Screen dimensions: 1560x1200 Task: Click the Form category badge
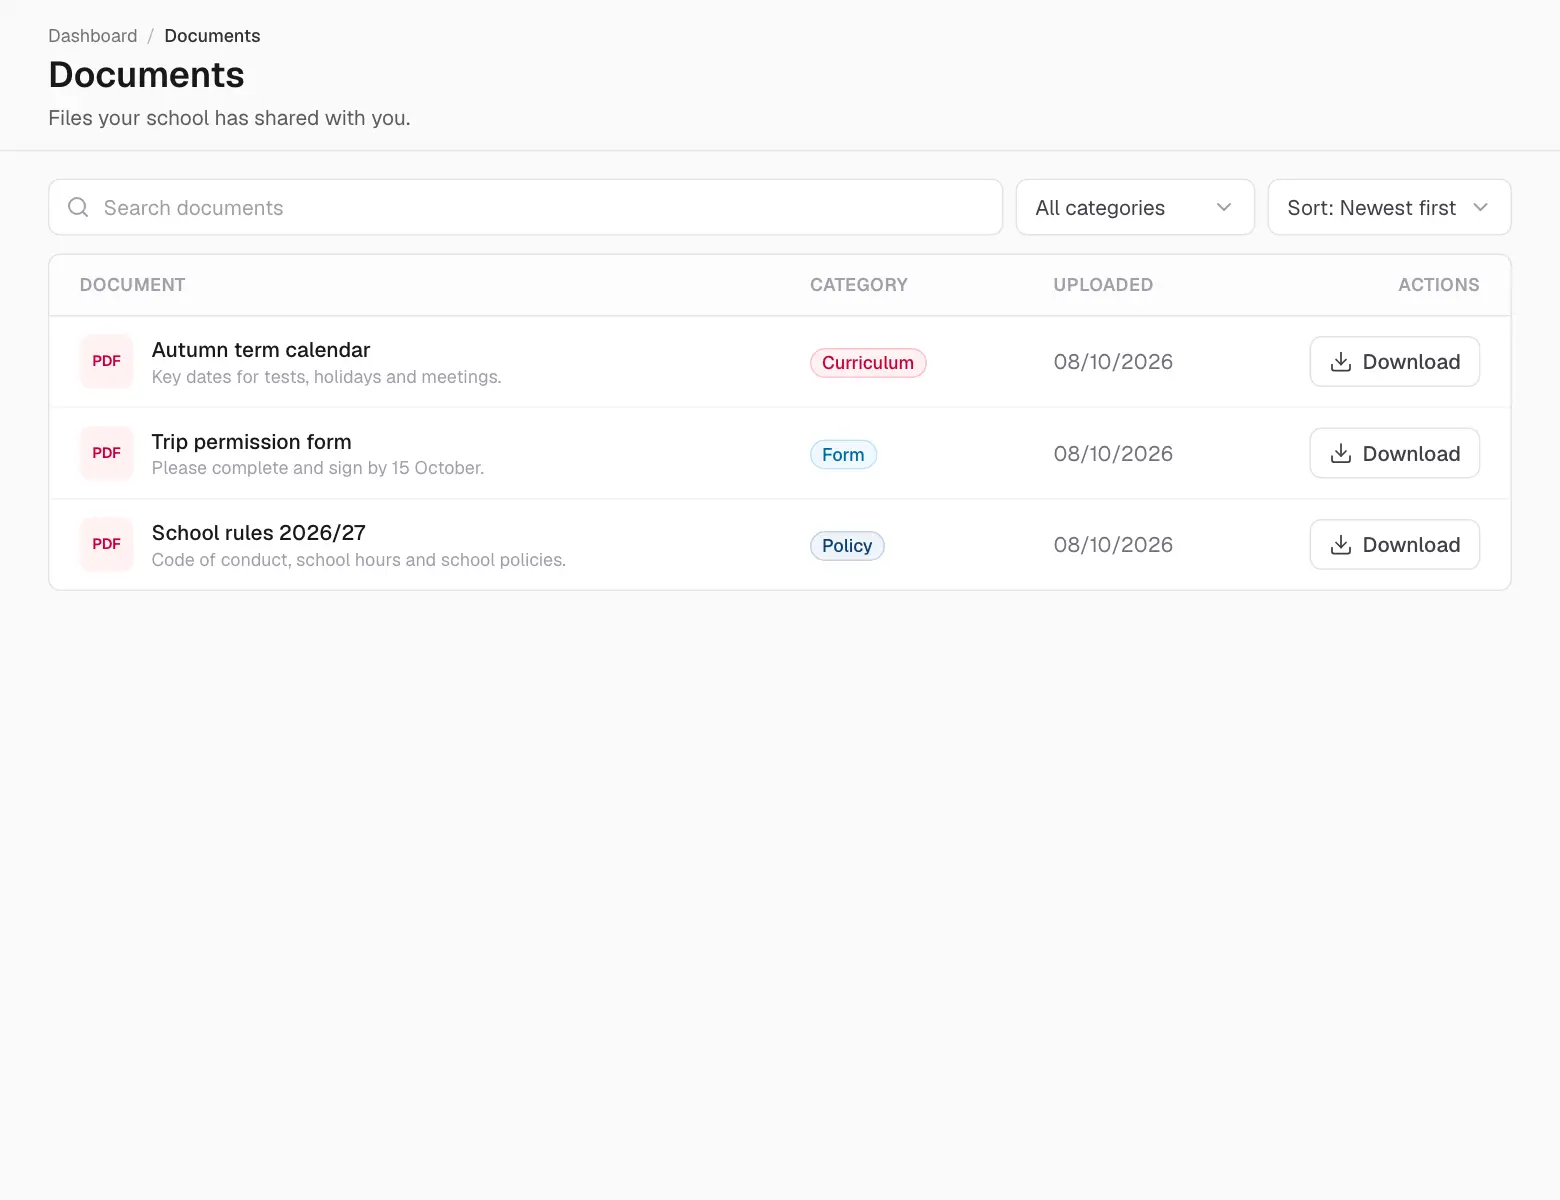843,454
